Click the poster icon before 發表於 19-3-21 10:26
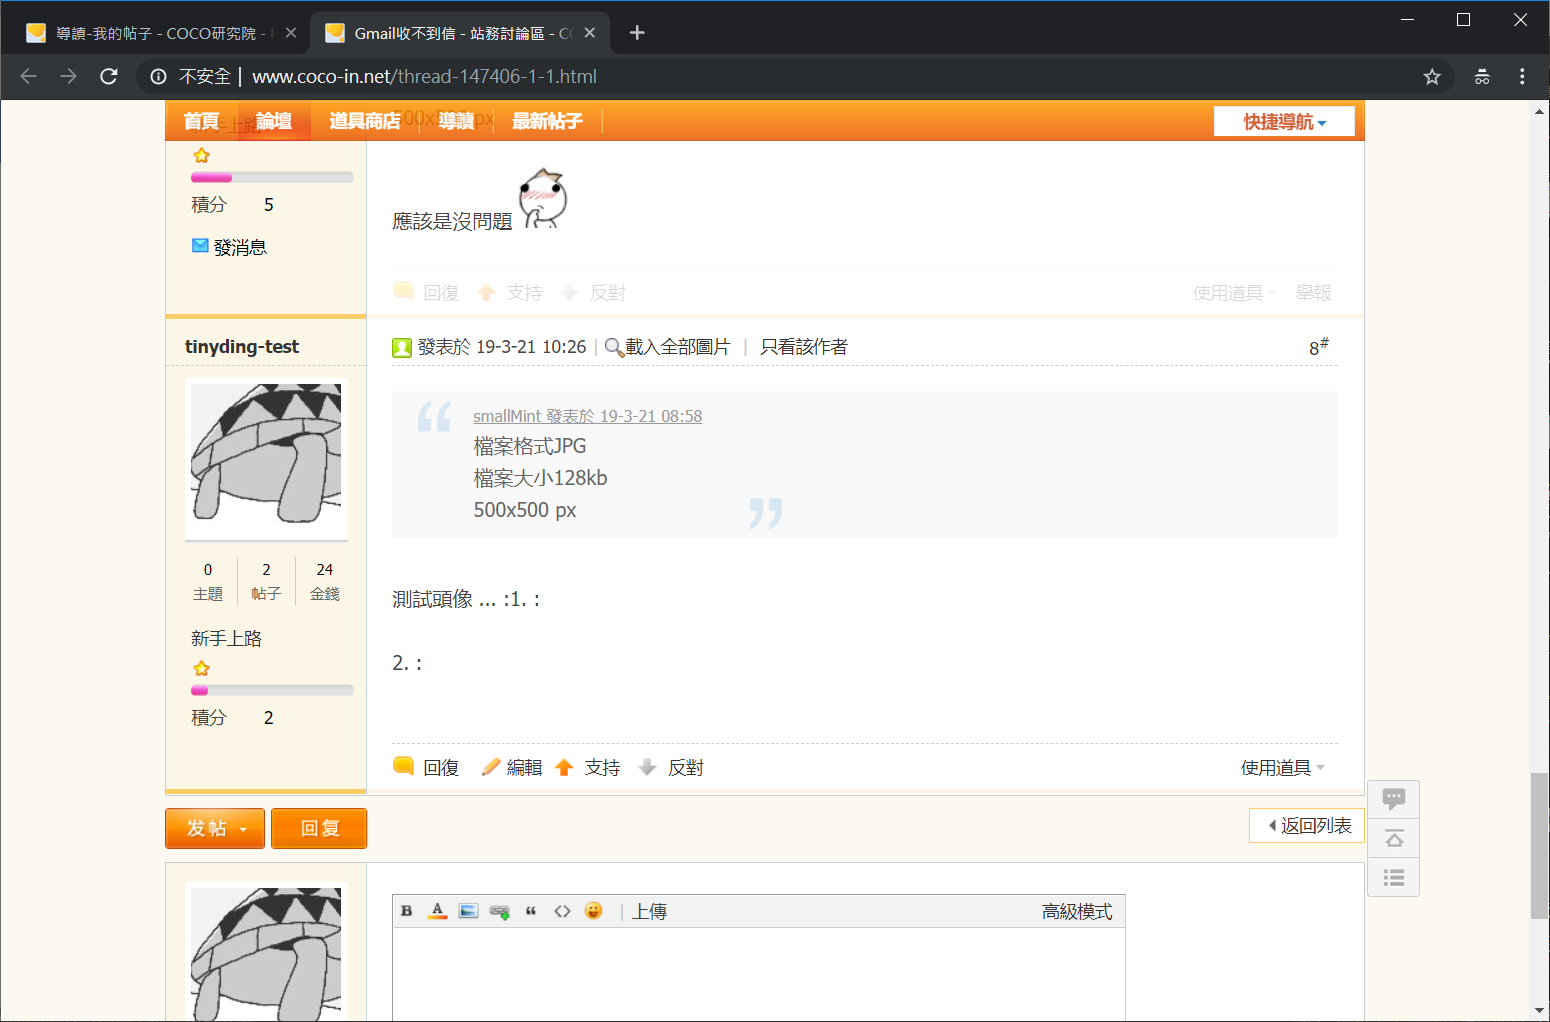 402,347
